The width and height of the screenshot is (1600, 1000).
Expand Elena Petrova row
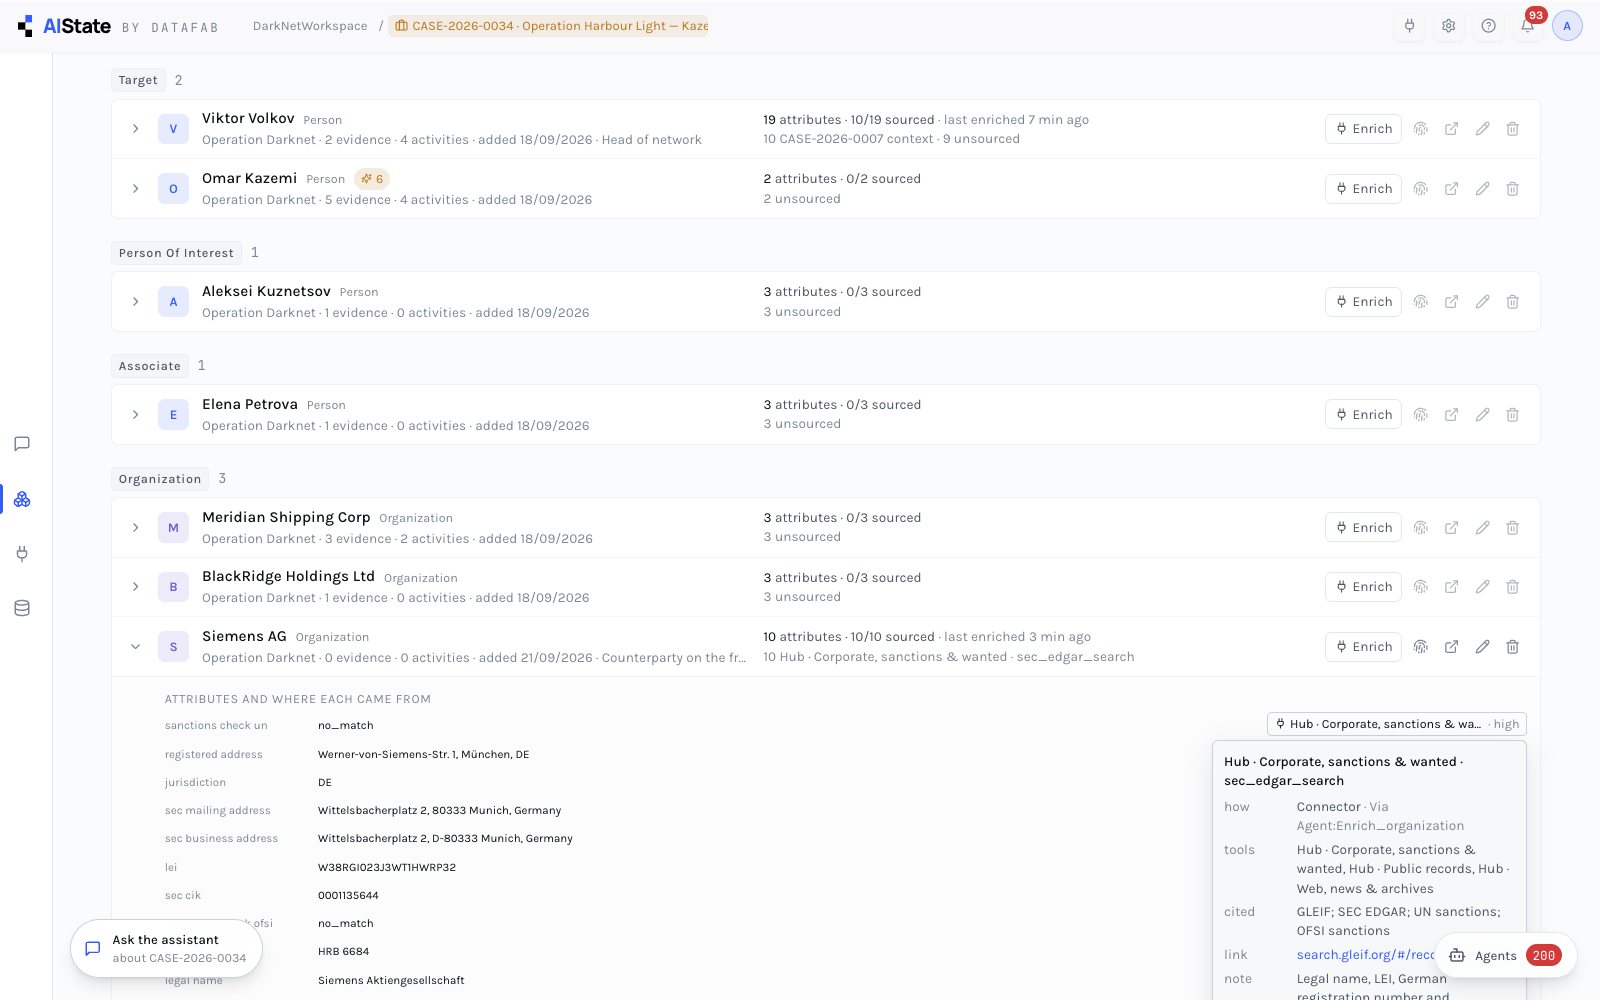point(135,415)
